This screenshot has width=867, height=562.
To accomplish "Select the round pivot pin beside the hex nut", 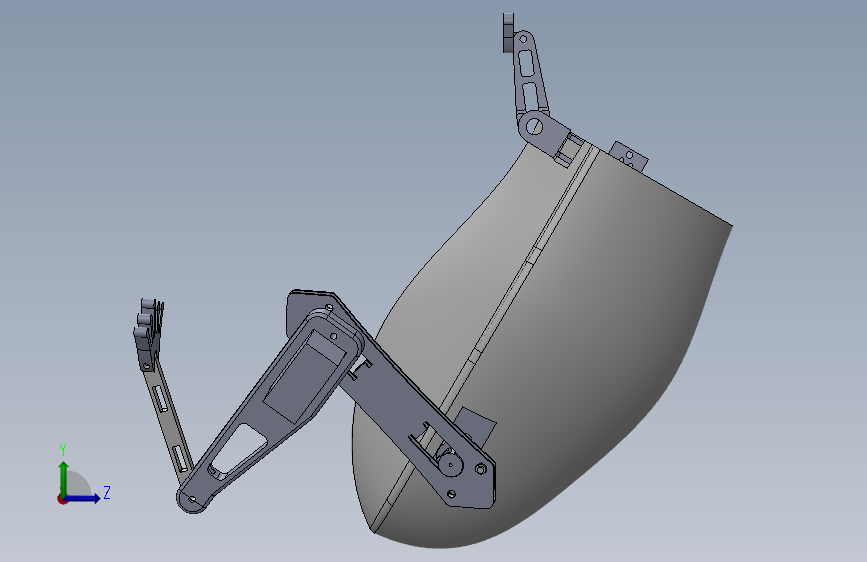I will [451, 464].
